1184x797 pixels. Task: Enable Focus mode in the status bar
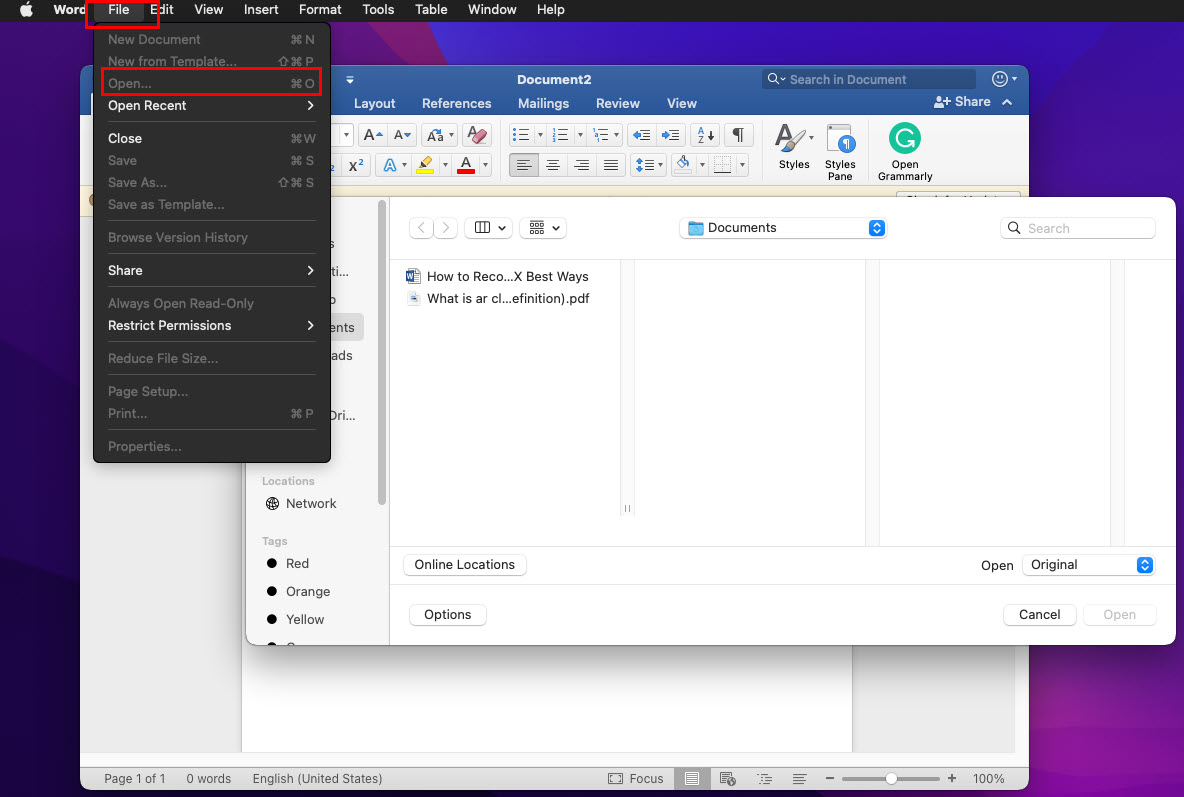click(x=636, y=778)
